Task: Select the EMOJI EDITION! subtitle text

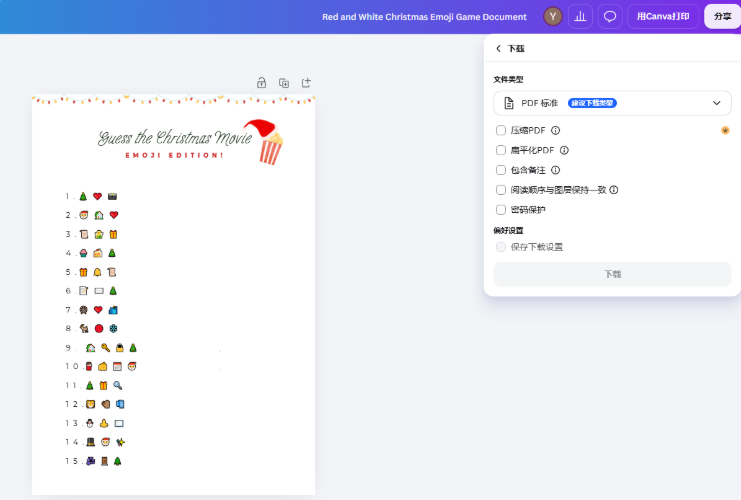Action: coord(174,155)
